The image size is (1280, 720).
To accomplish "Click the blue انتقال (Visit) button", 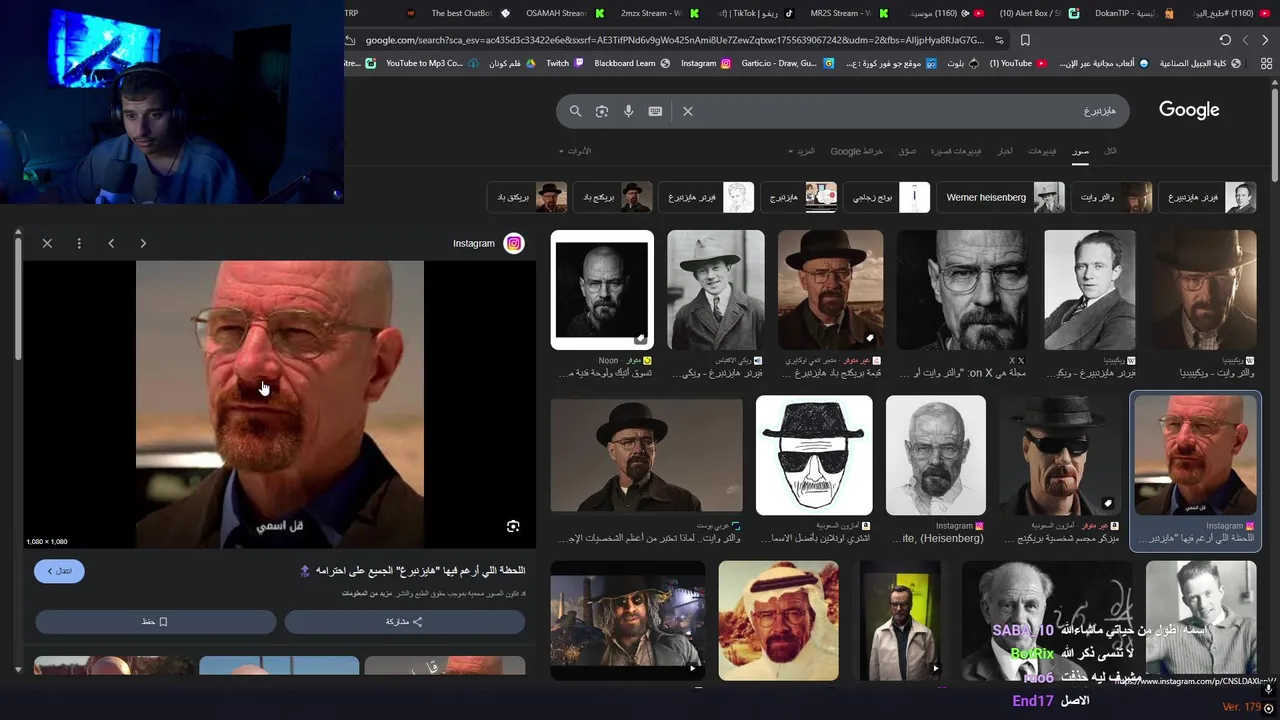I will click(x=59, y=571).
